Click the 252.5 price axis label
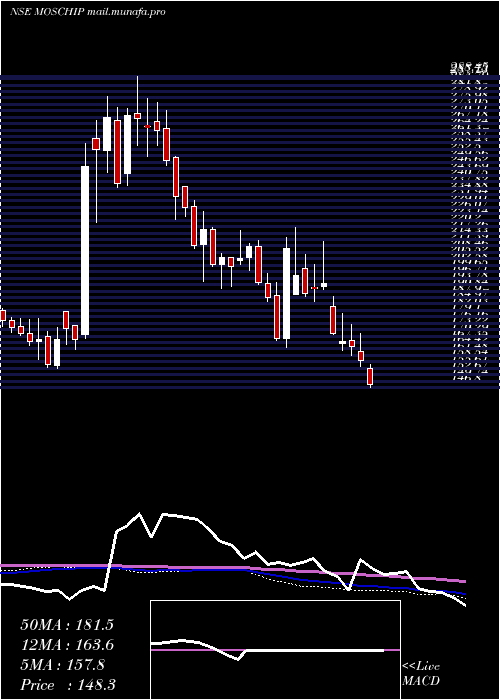 468,146
